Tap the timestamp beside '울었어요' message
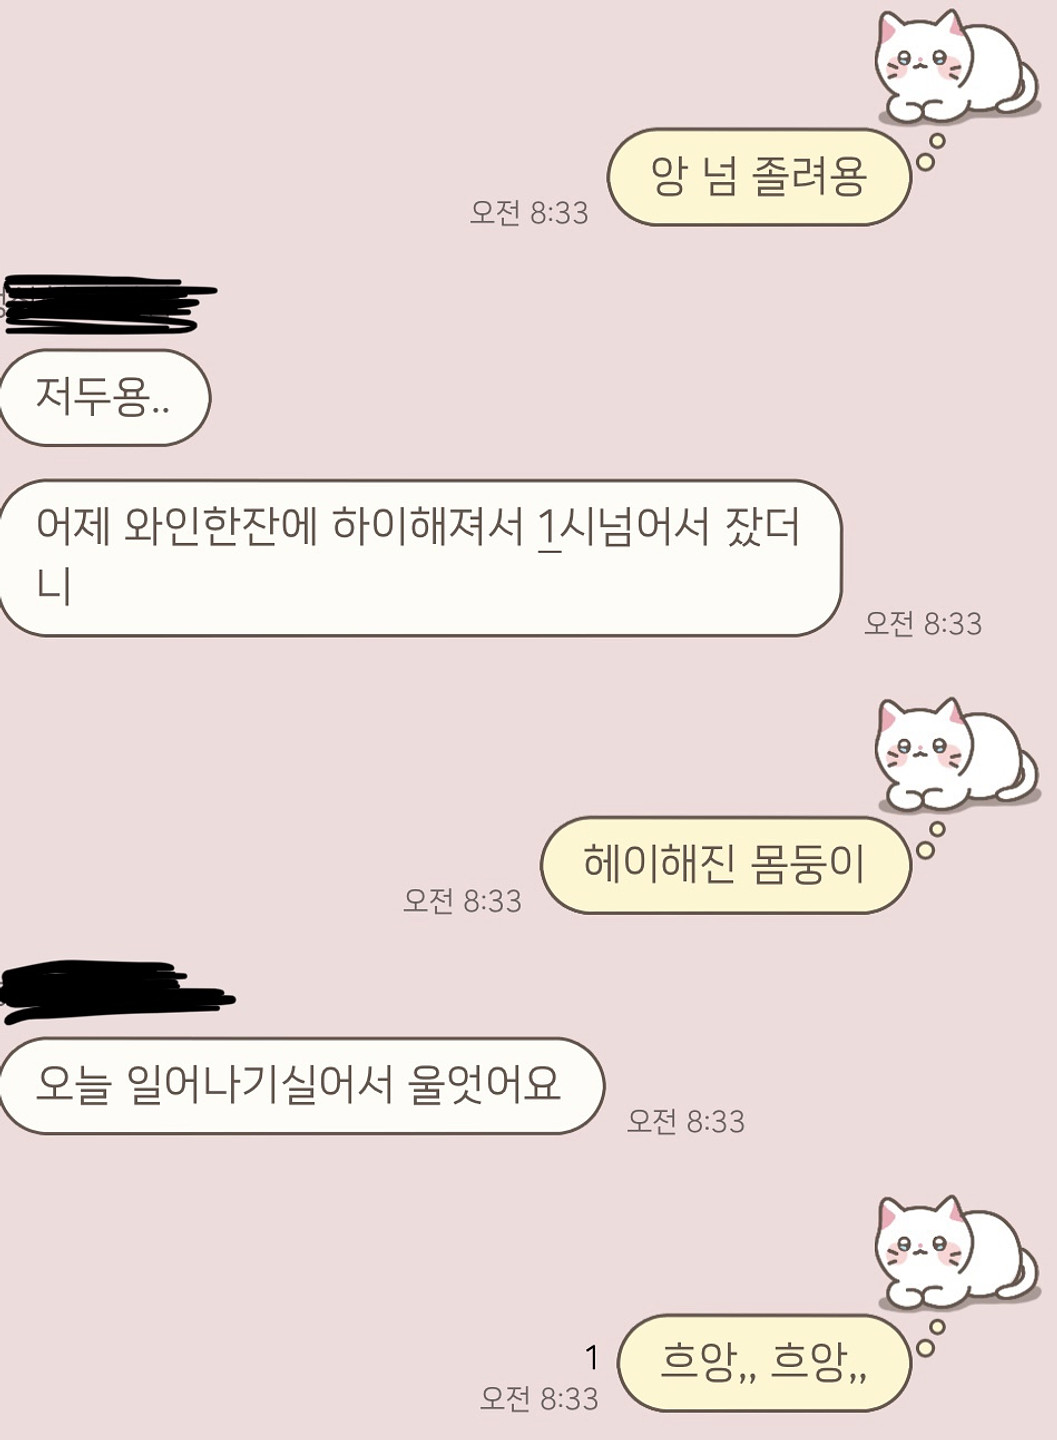The width and height of the screenshot is (1057, 1440). [686, 1121]
